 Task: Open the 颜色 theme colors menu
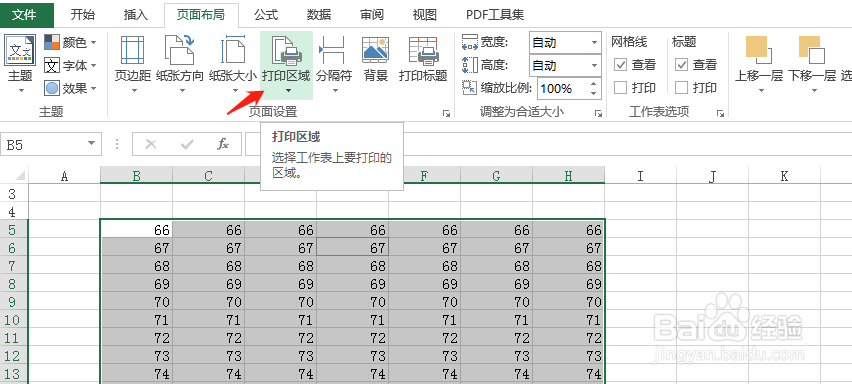click(x=70, y=42)
